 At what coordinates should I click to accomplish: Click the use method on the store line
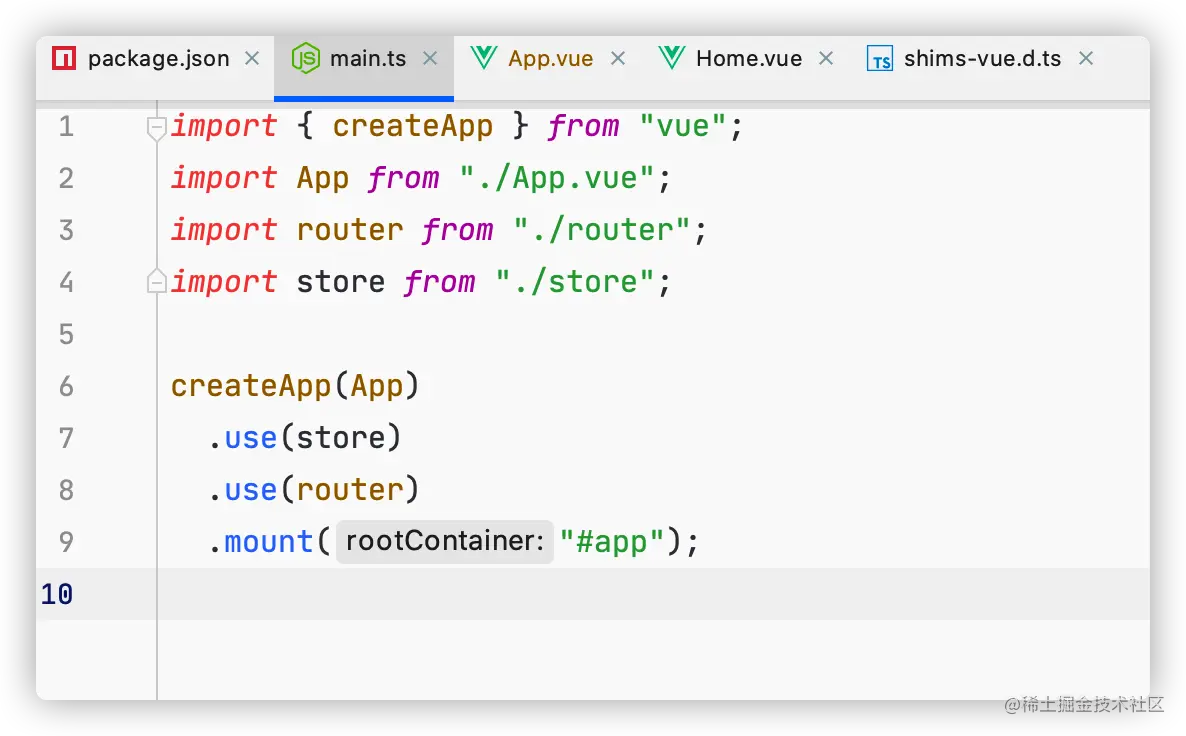click(251, 439)
